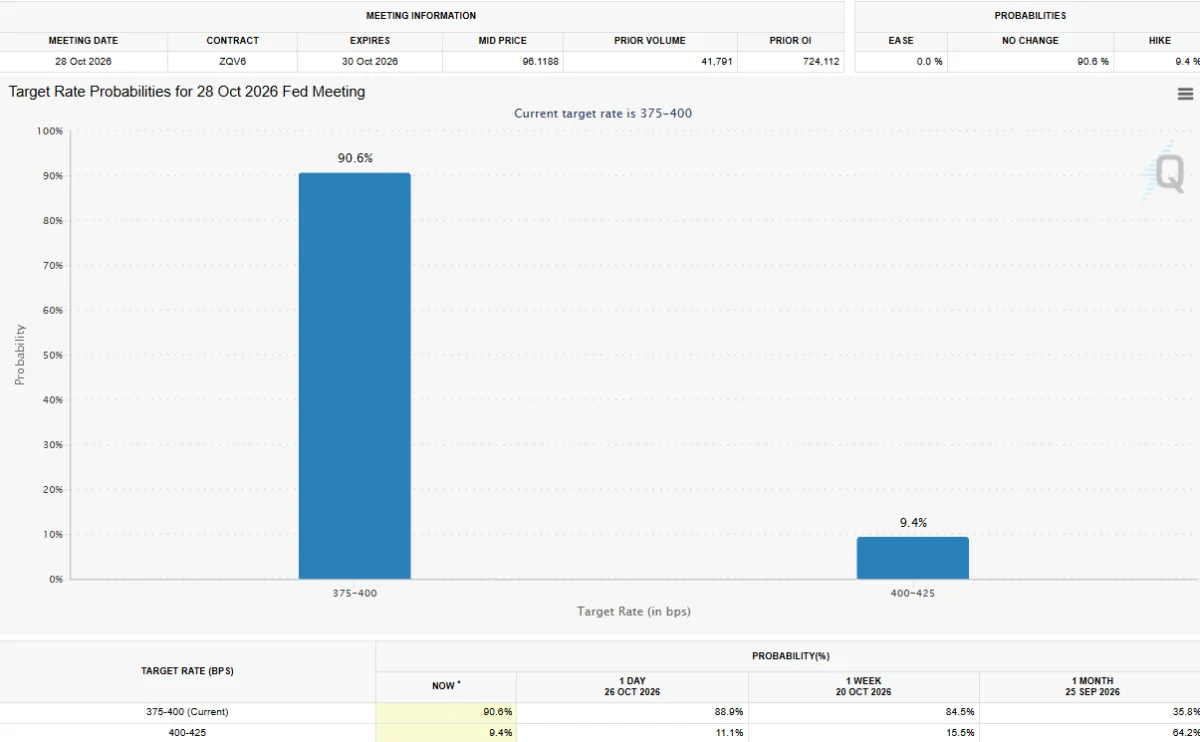The height and width of the screenshot is (742, 1200).
Task: Select the 1 Day value '88.9%'
Action: pos(730,712)
